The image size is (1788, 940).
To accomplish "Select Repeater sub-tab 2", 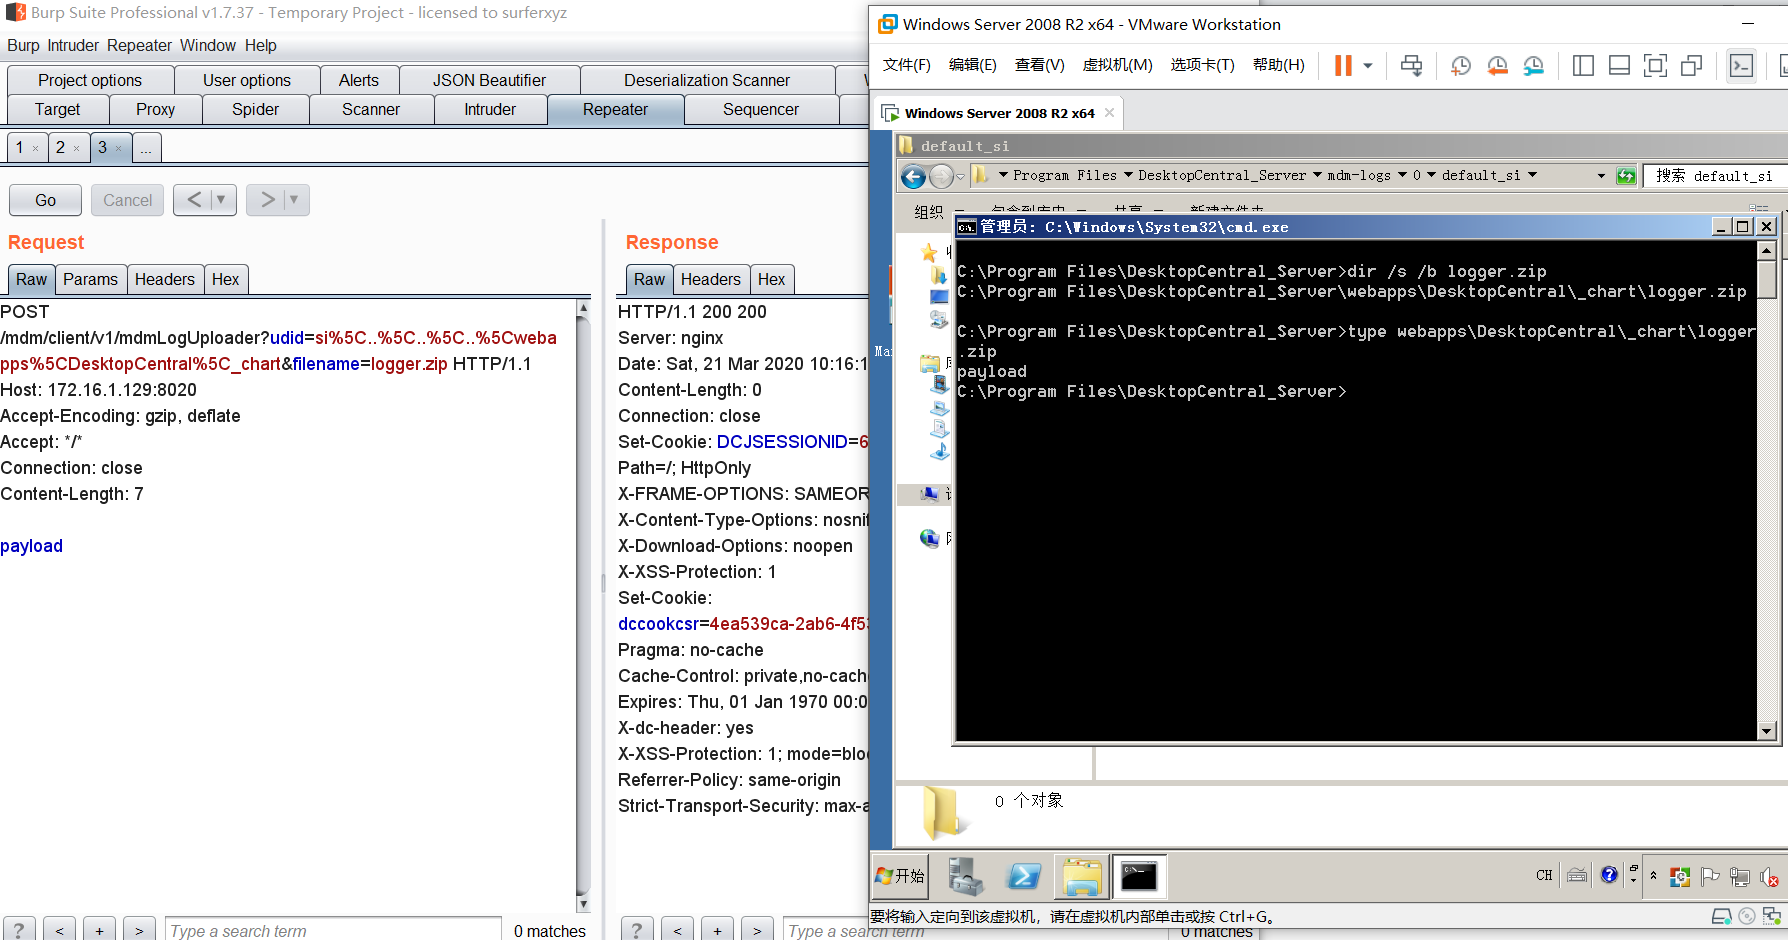I will [60, 148].
